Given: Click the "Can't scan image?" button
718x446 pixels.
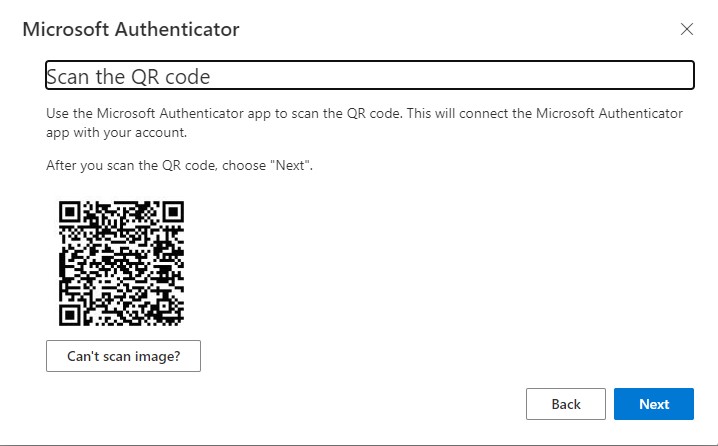Looking at the screenshot, I should pos(123,356).
